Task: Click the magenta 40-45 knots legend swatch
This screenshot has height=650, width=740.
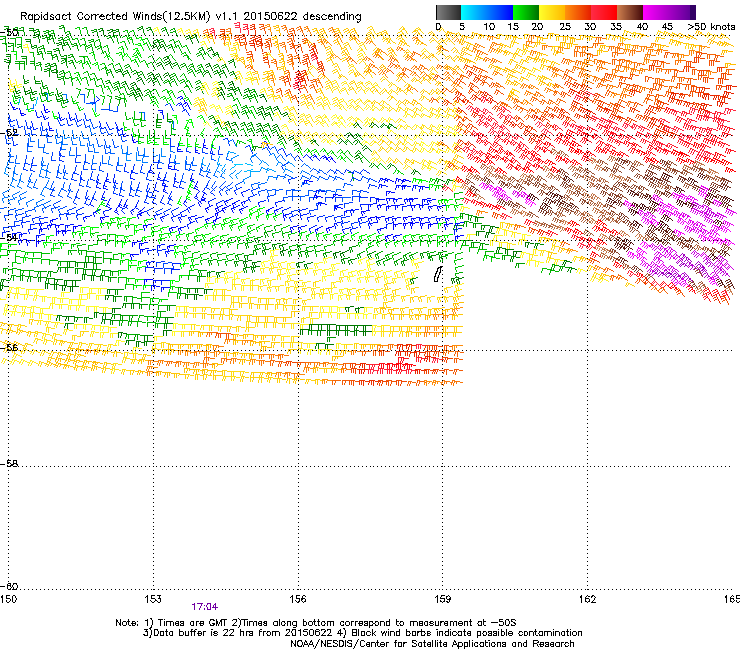Action: (656, 12)
